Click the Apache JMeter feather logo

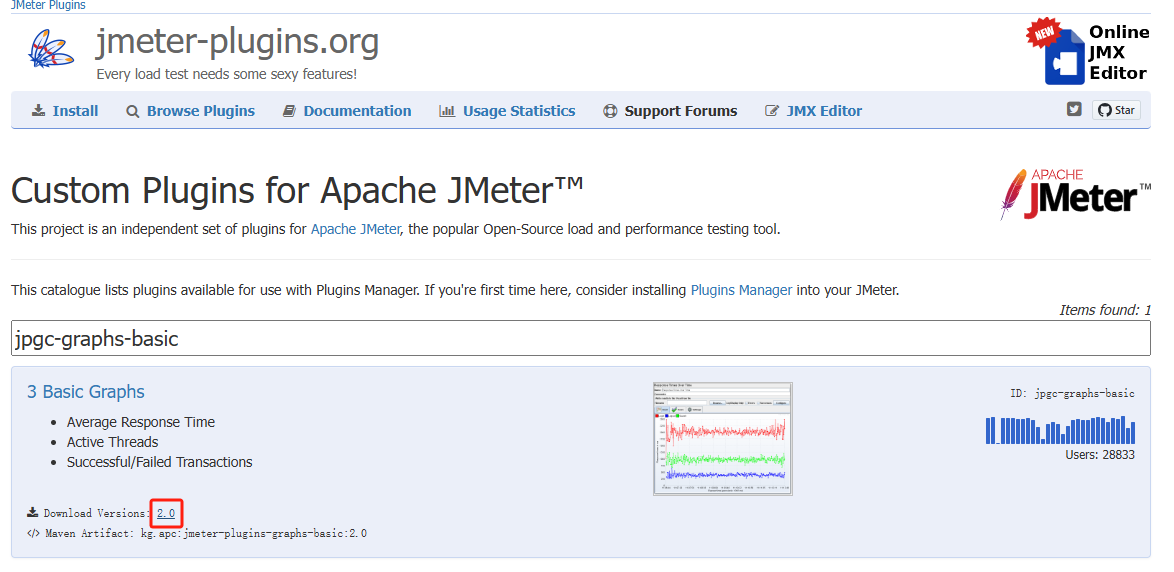pos(1076,194)
